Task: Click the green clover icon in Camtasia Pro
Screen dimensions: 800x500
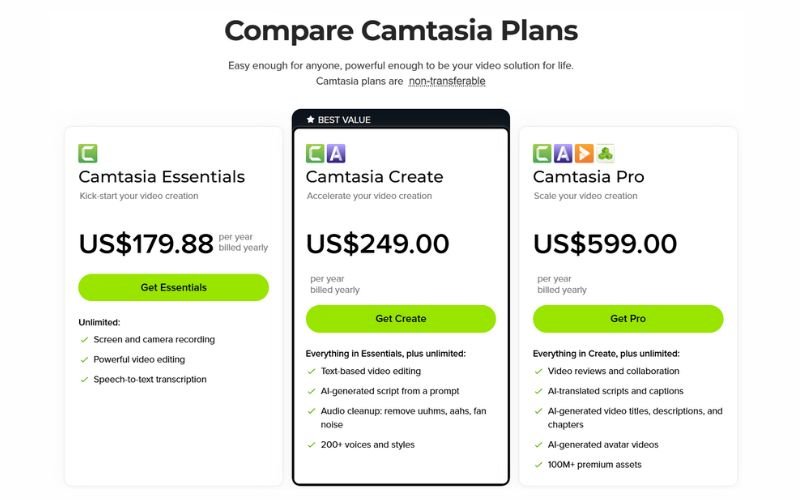Action: [604, 154]
